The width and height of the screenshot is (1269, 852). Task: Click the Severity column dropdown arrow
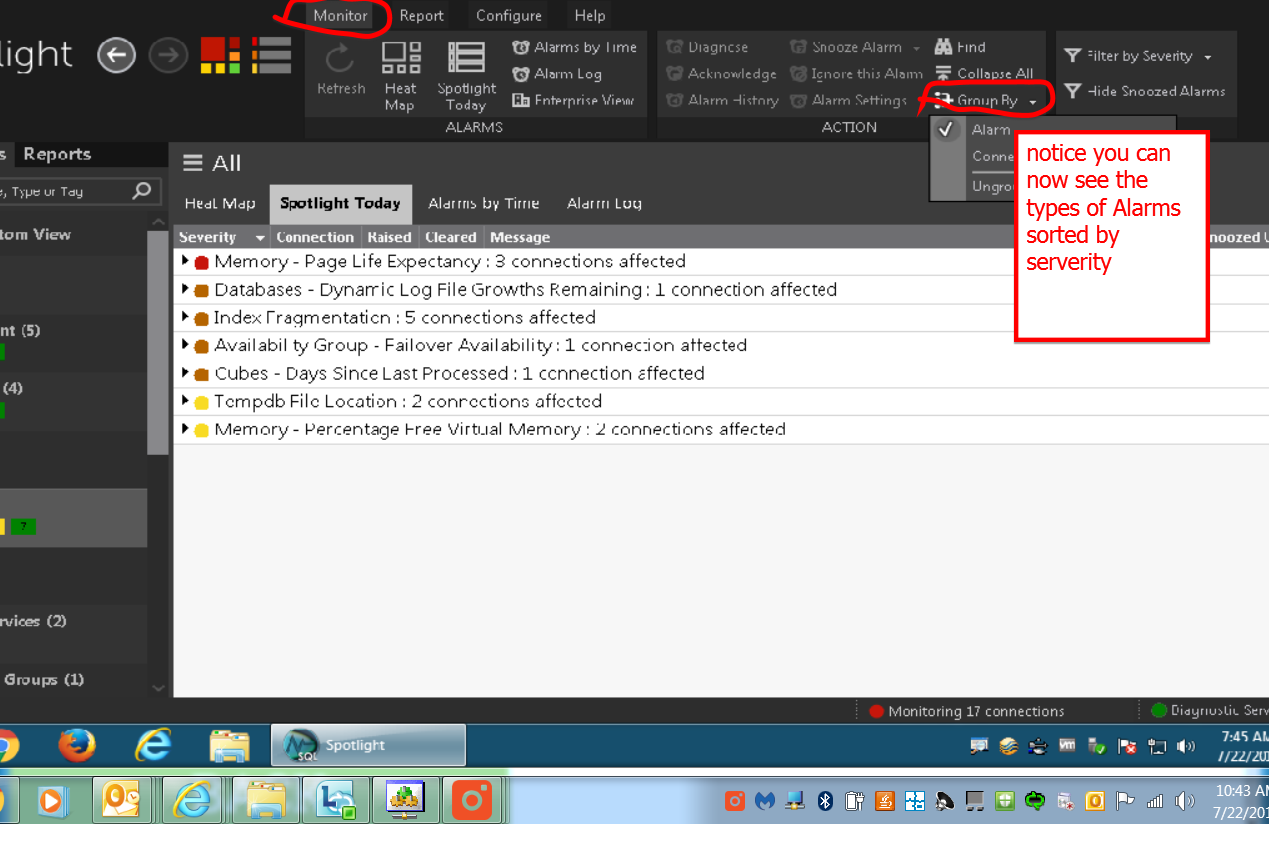260,238
